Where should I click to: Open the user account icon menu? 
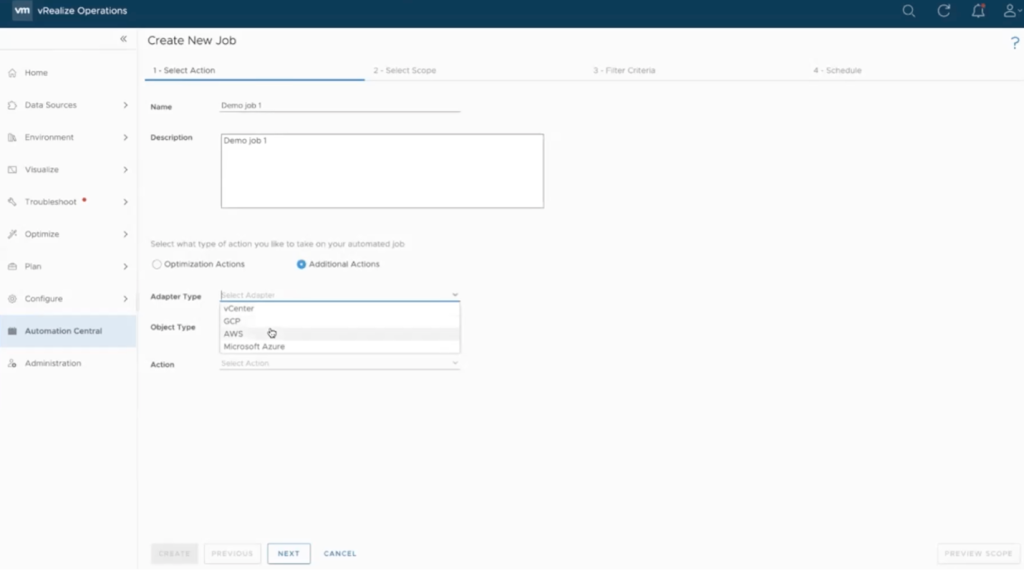[x=1011, y=11]
